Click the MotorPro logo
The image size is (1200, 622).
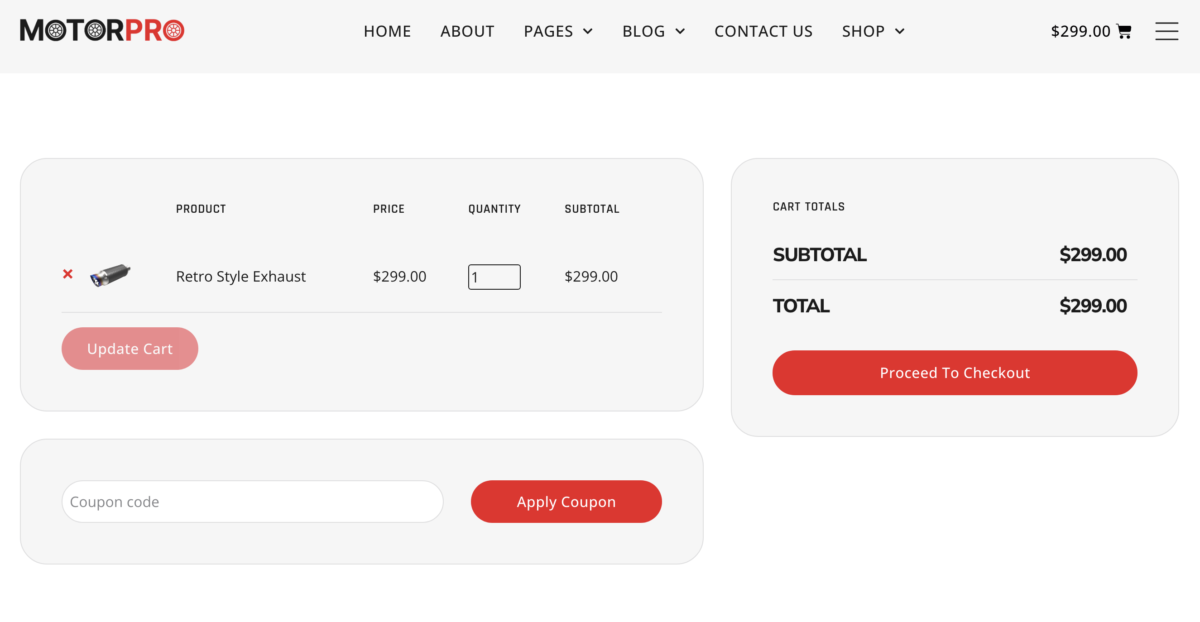point(100,30)
